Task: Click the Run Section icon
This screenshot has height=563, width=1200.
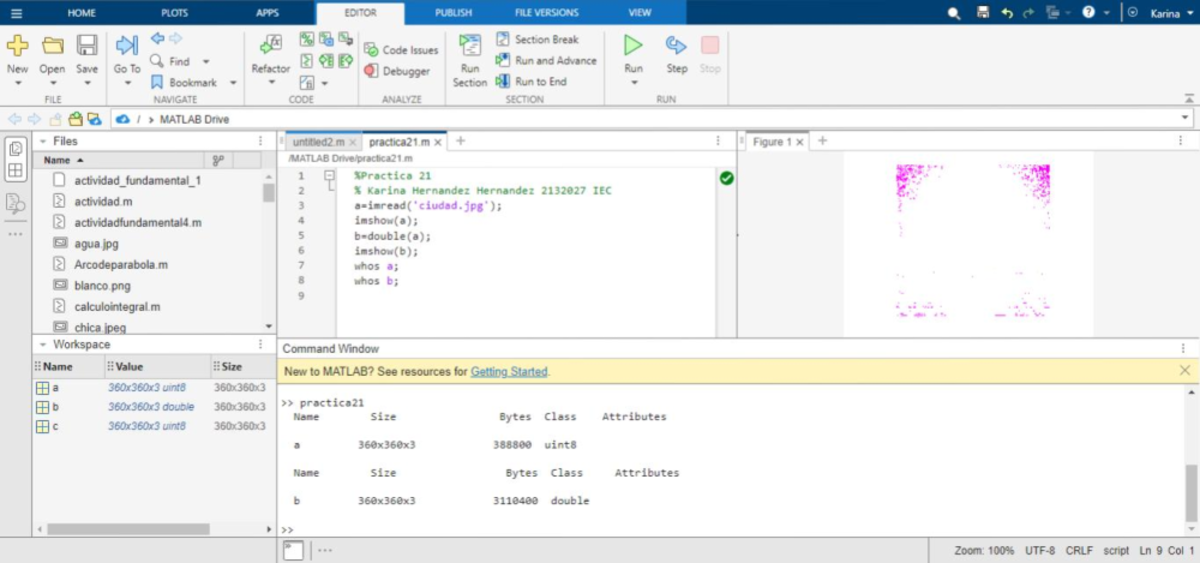Action: [470, 46]
